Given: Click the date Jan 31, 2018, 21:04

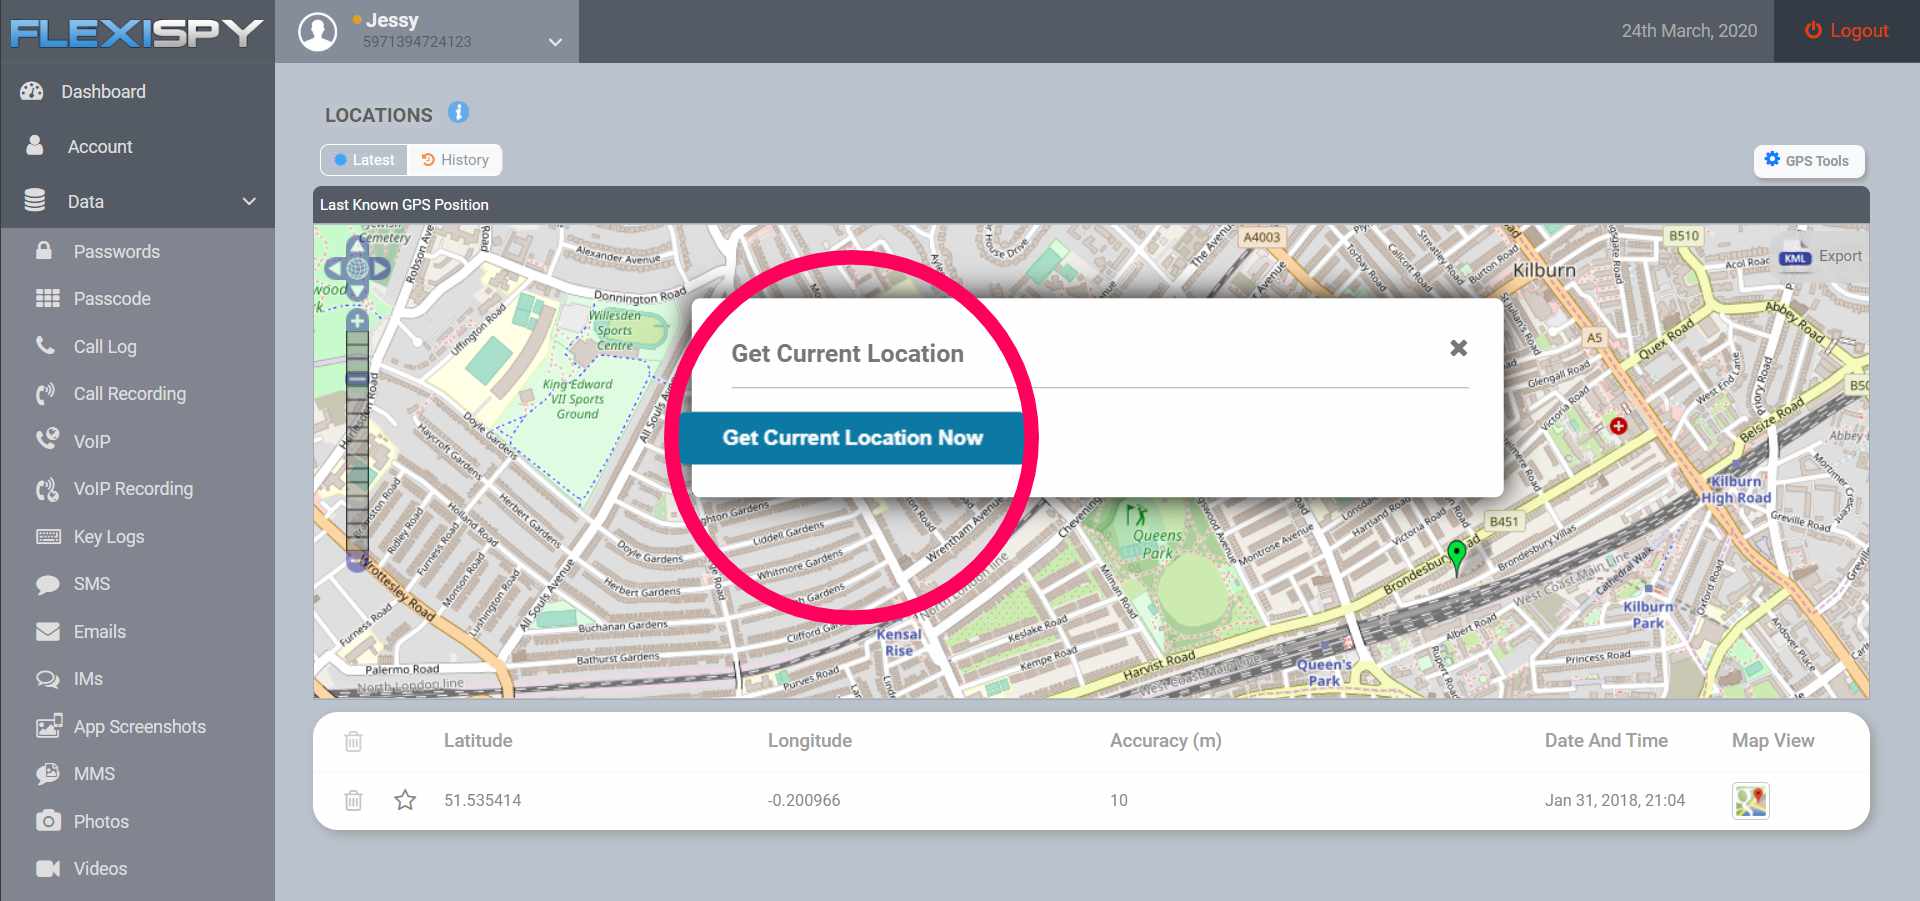Looking at the screenshot, I should click(x=1615, y=800).
